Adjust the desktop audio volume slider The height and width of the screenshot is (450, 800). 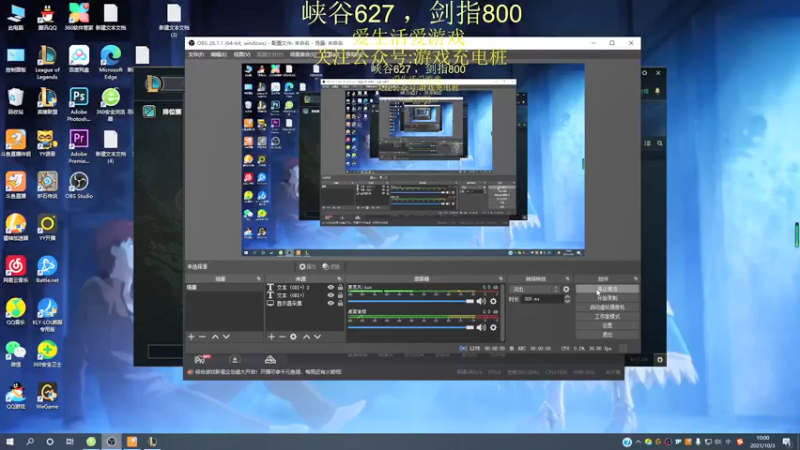411,328
